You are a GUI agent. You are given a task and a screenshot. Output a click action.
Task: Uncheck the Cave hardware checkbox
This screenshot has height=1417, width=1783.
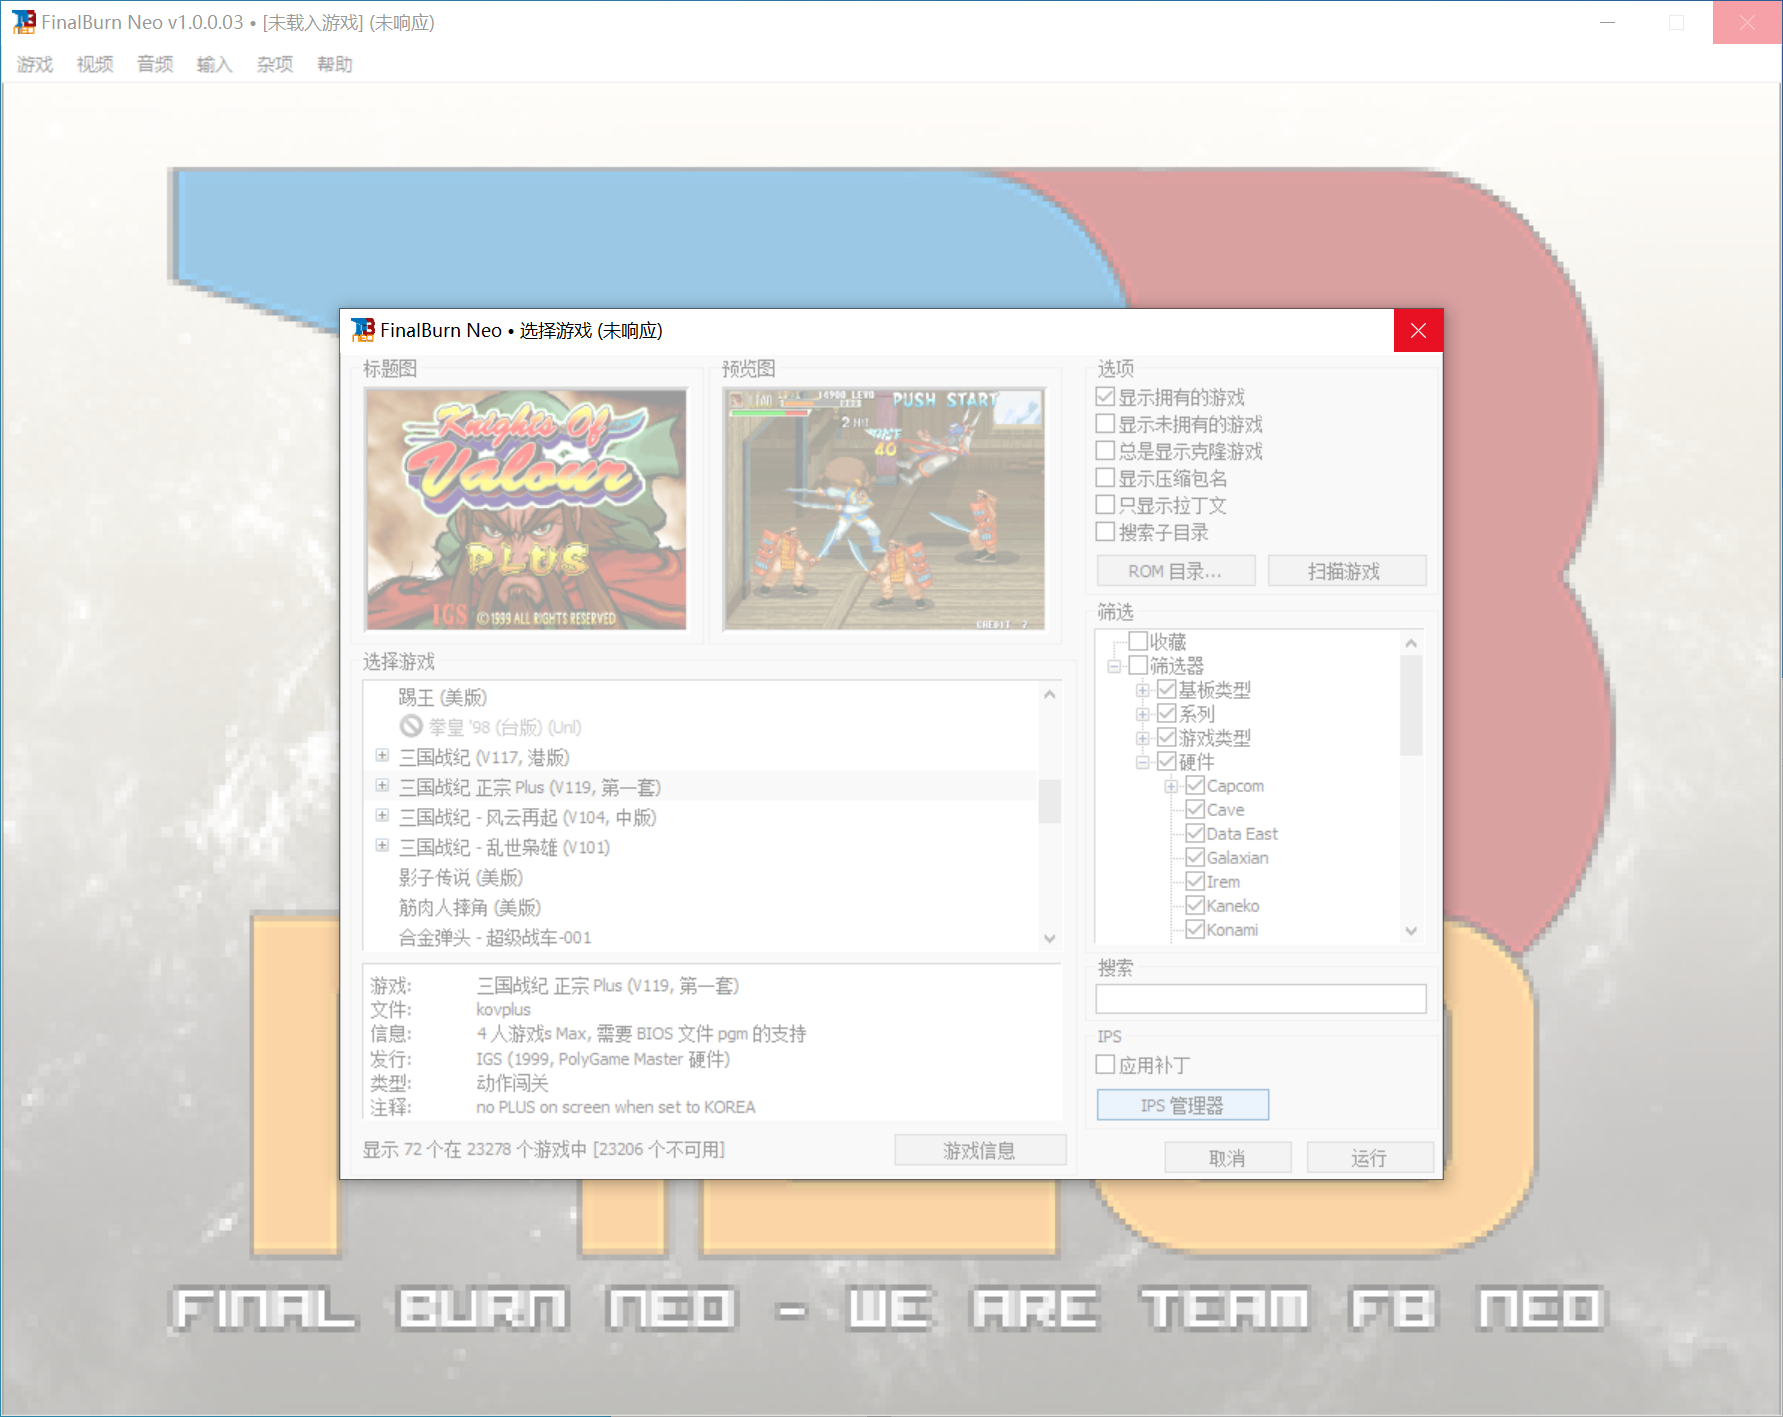[x=1195, y=809]
